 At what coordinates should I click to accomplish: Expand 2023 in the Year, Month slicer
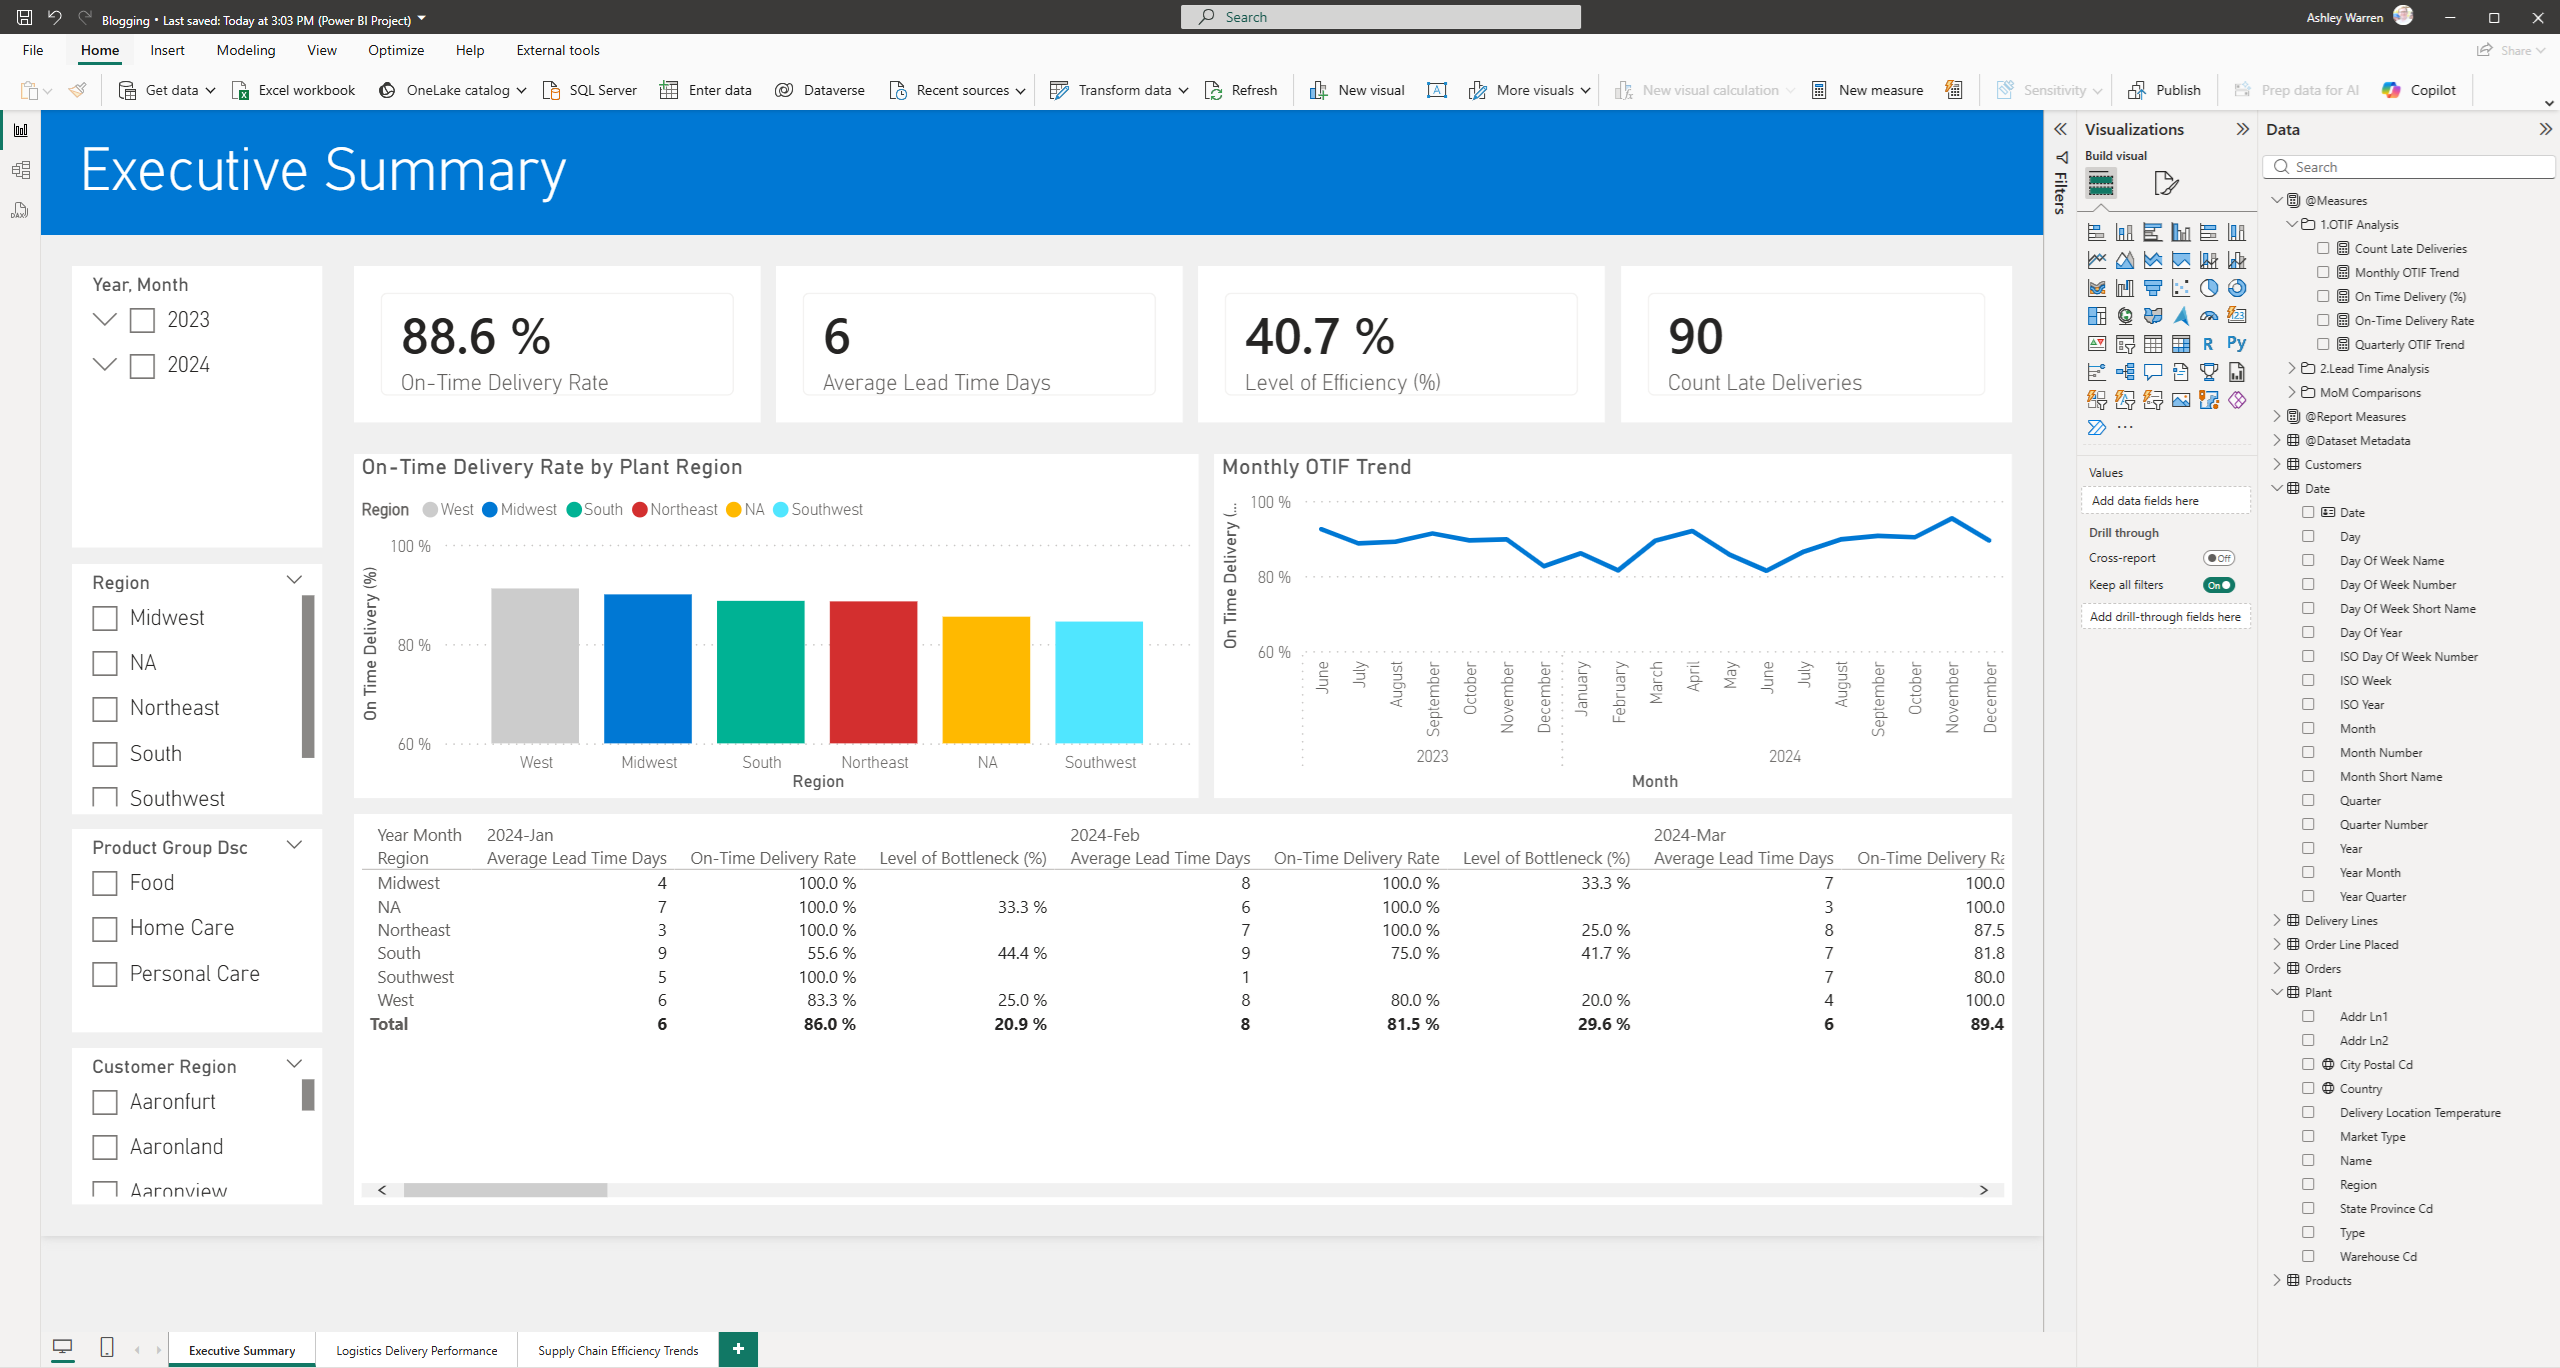(x=104, y=319)
